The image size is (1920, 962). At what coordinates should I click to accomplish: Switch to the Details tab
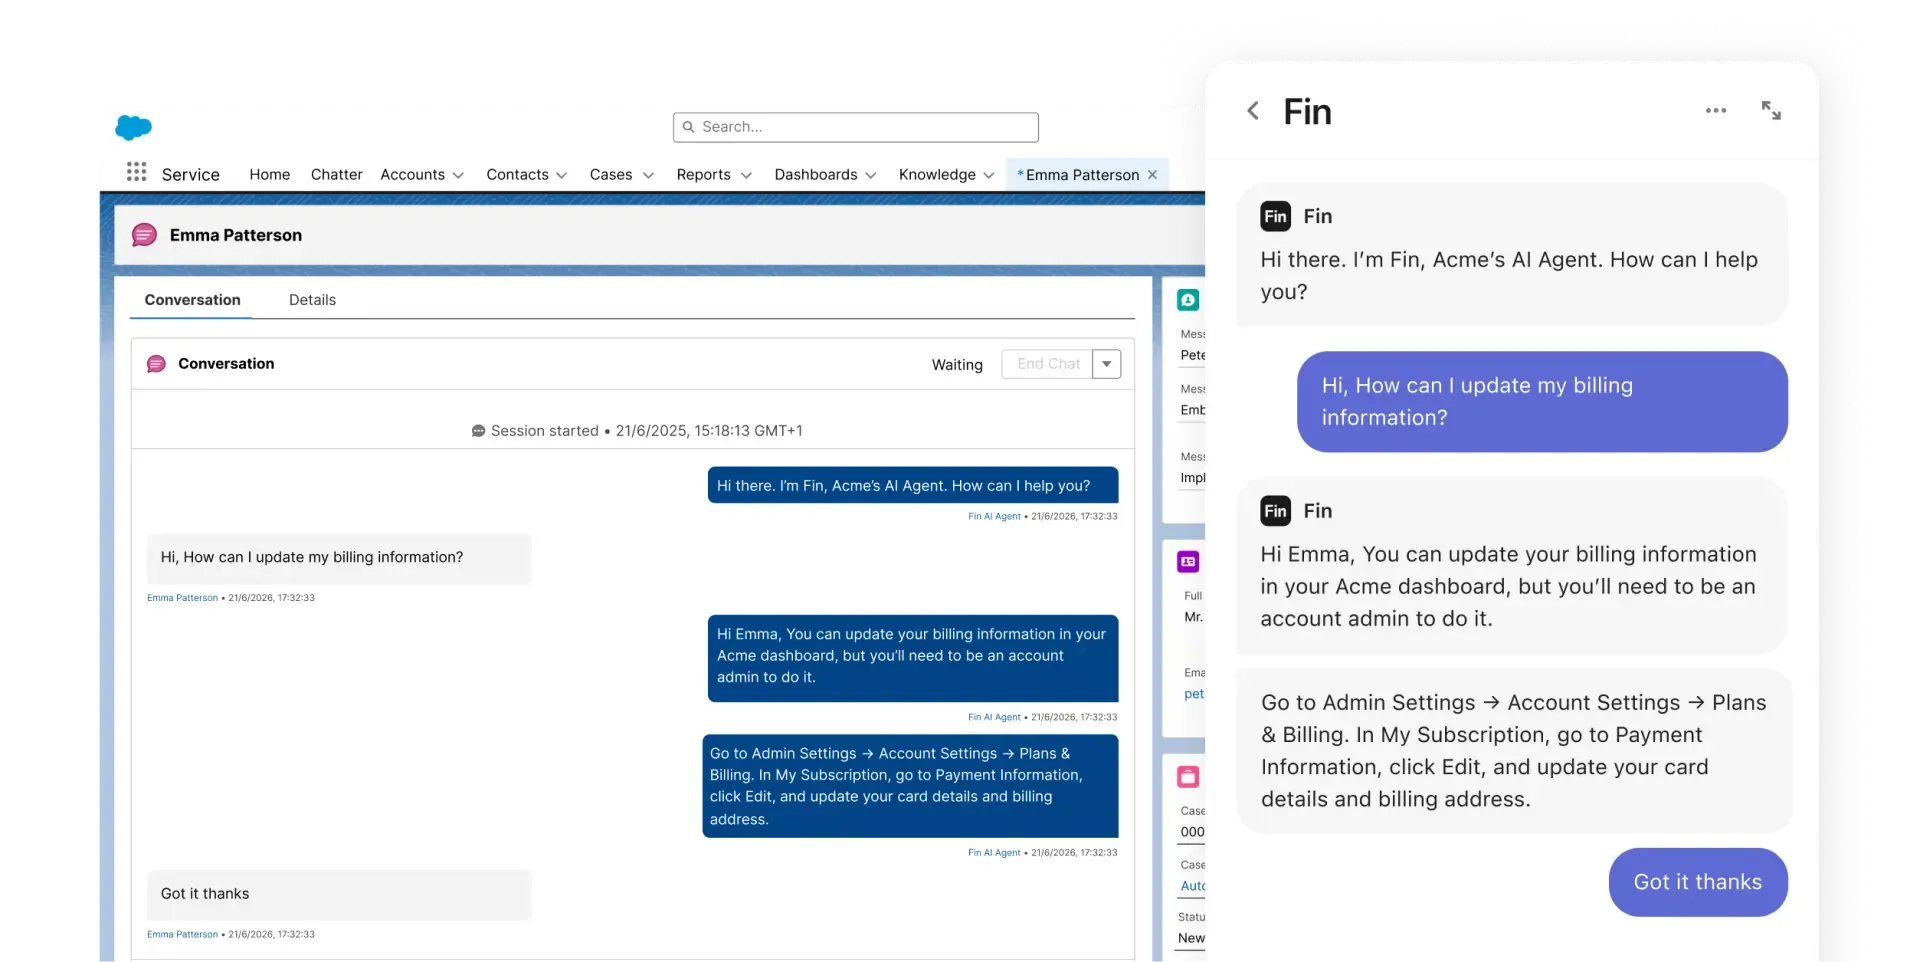click(312, 300)
